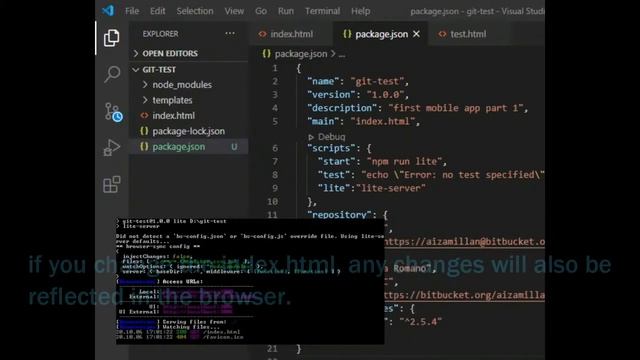The height and width of the screenshot is (360, 640).
Task: Click the "repository" key line
Action: pyautogui.click(x=347, y=214)
